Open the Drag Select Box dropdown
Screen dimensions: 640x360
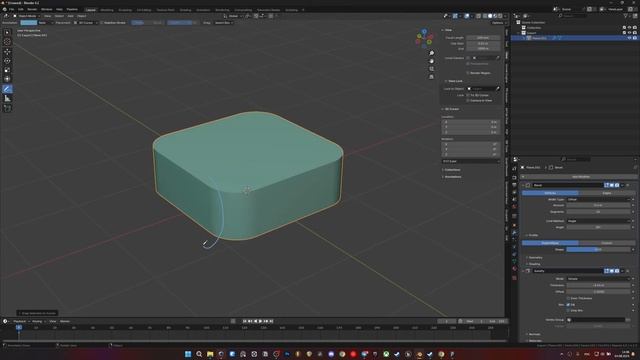click(x=224, y=23)
